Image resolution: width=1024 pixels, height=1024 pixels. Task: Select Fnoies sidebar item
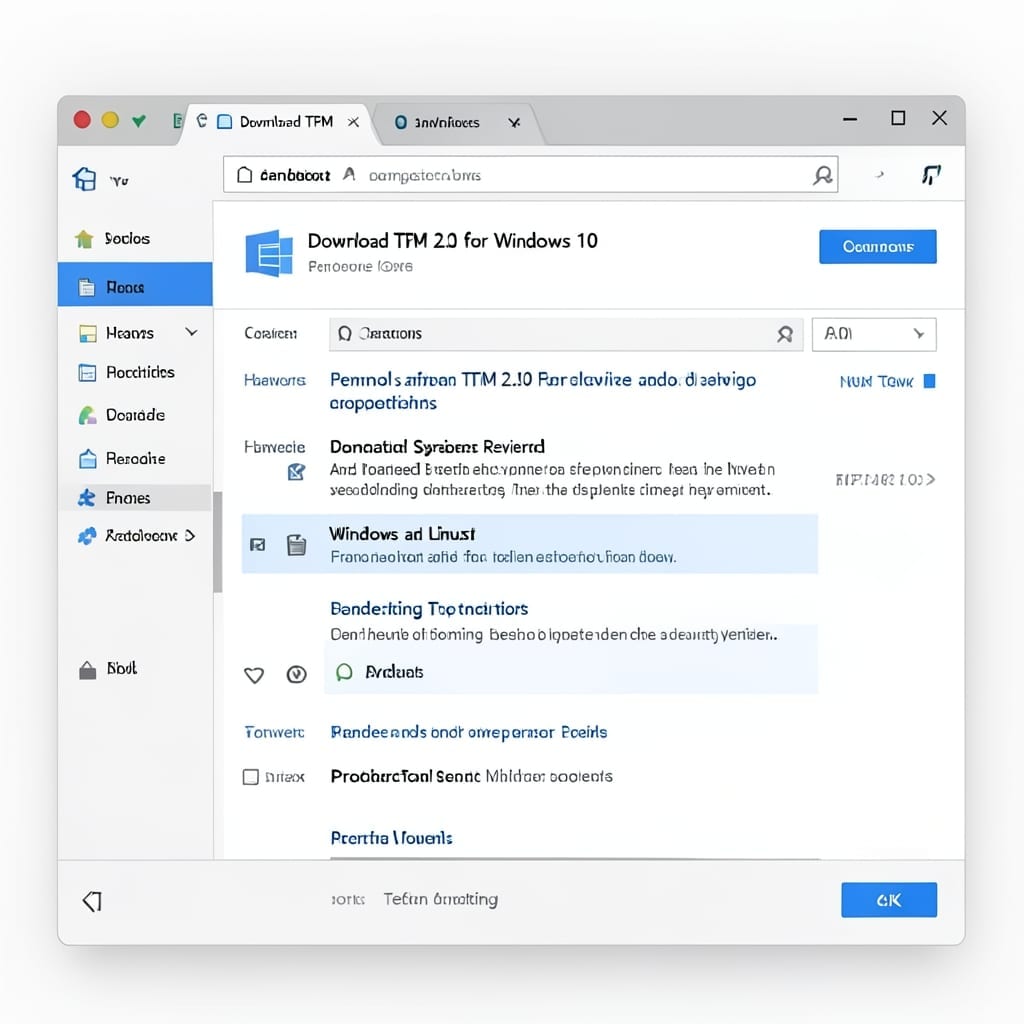coord(135,498)
